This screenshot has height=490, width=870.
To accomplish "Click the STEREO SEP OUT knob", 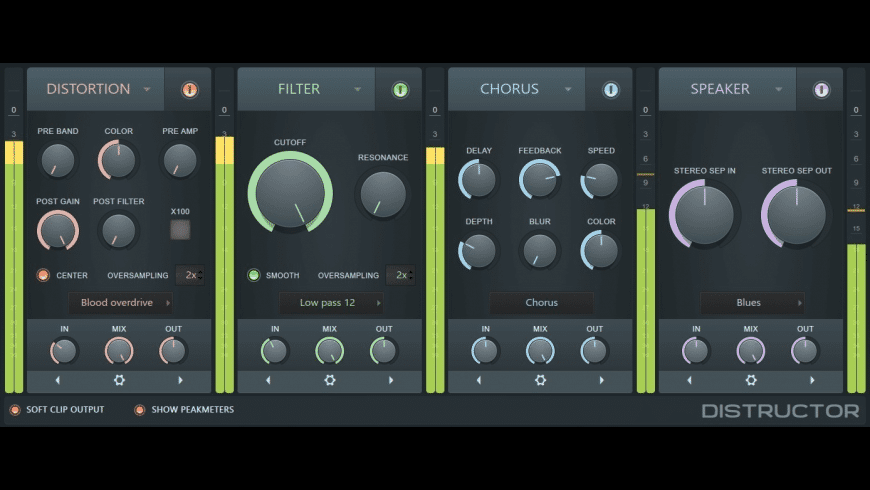I will [796, 214].
